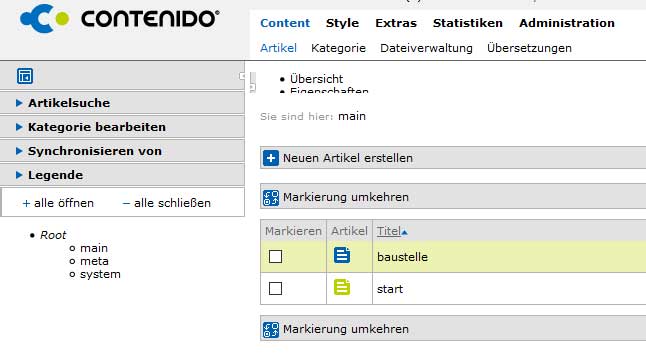This screenshot has height=362, width=646.
Task: Switch to the Dateiverwaltung submenu
Action: [426, 48]
